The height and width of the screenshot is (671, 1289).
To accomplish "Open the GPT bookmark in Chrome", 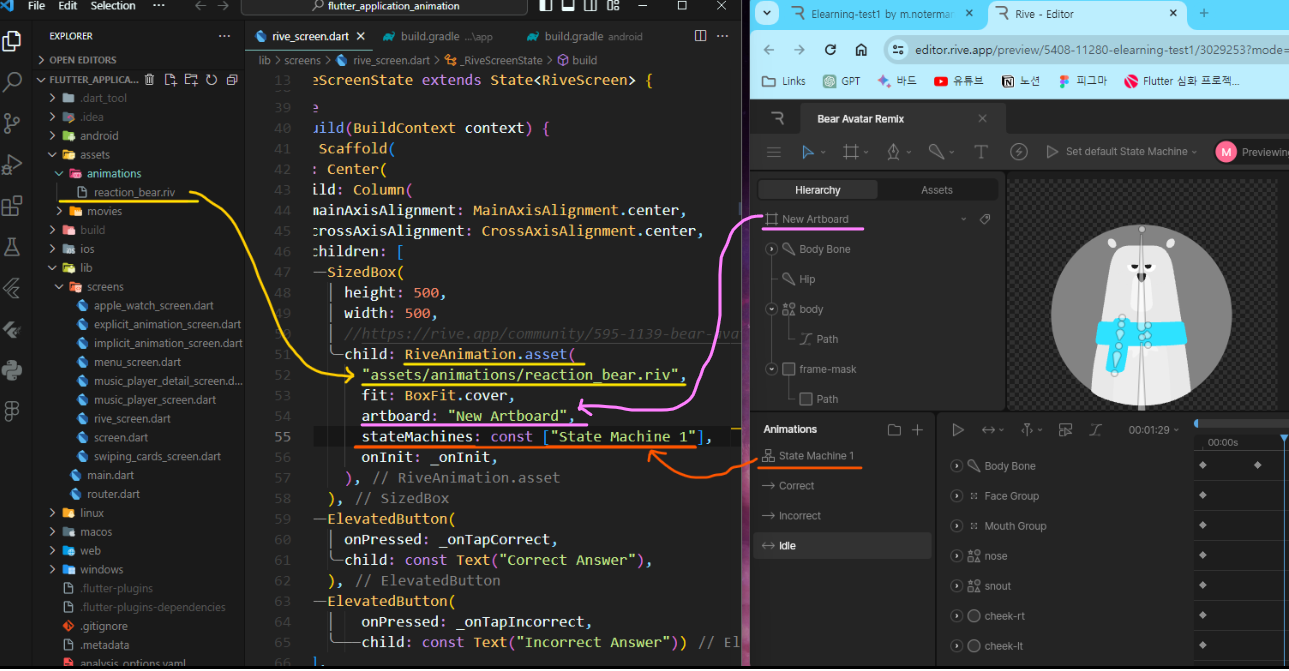I will pyautogui.click(x=841, y=81).
